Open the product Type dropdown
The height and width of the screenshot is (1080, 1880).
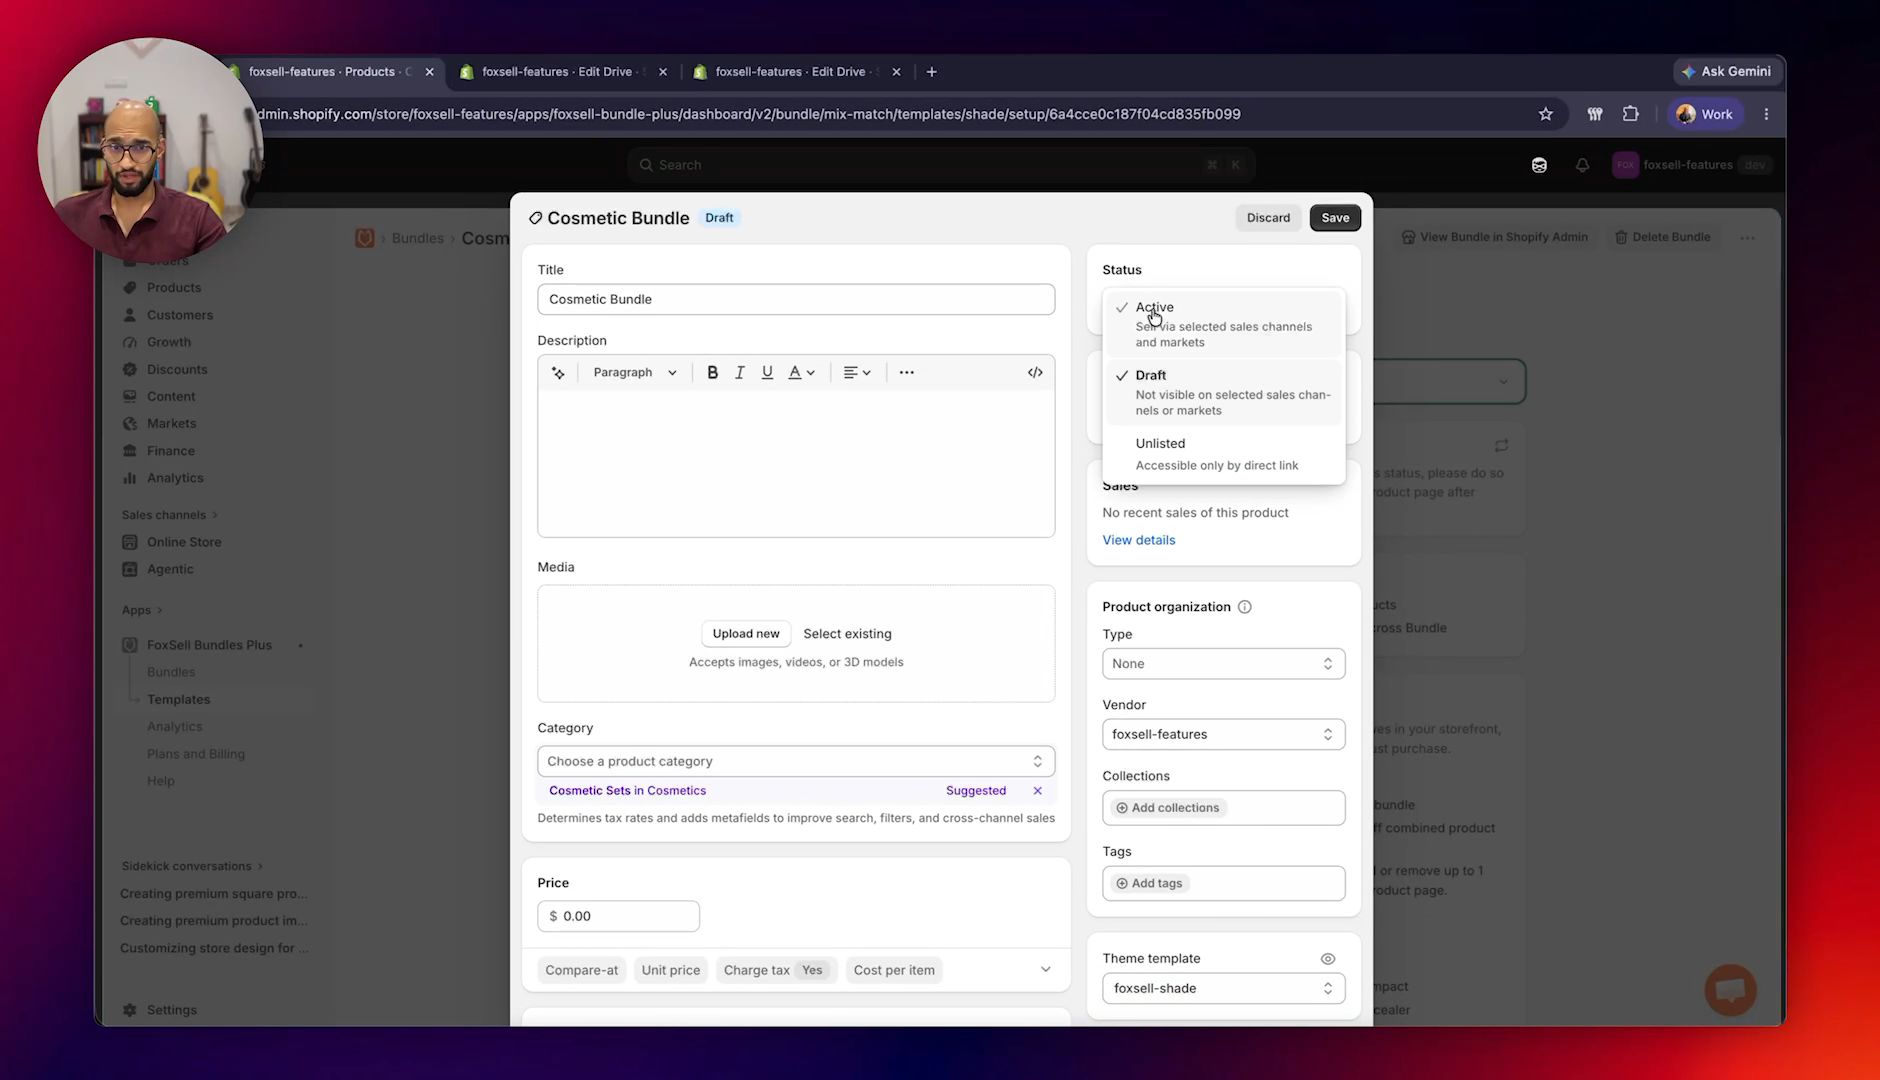click(x=1223, y=663)
